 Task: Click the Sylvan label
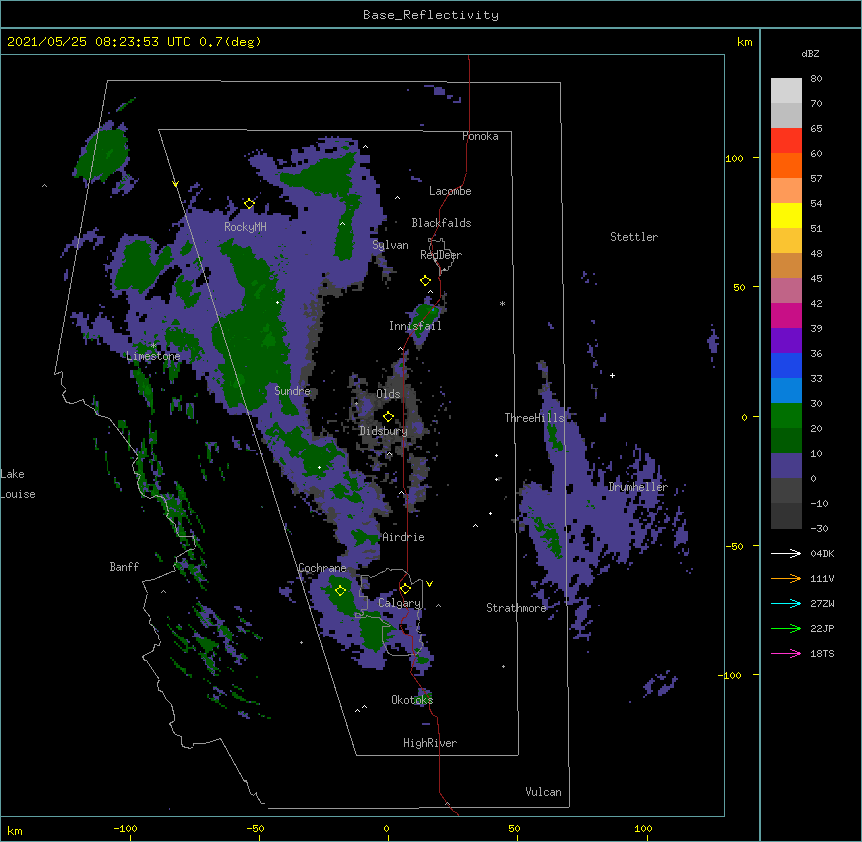(x=390, y=245)
